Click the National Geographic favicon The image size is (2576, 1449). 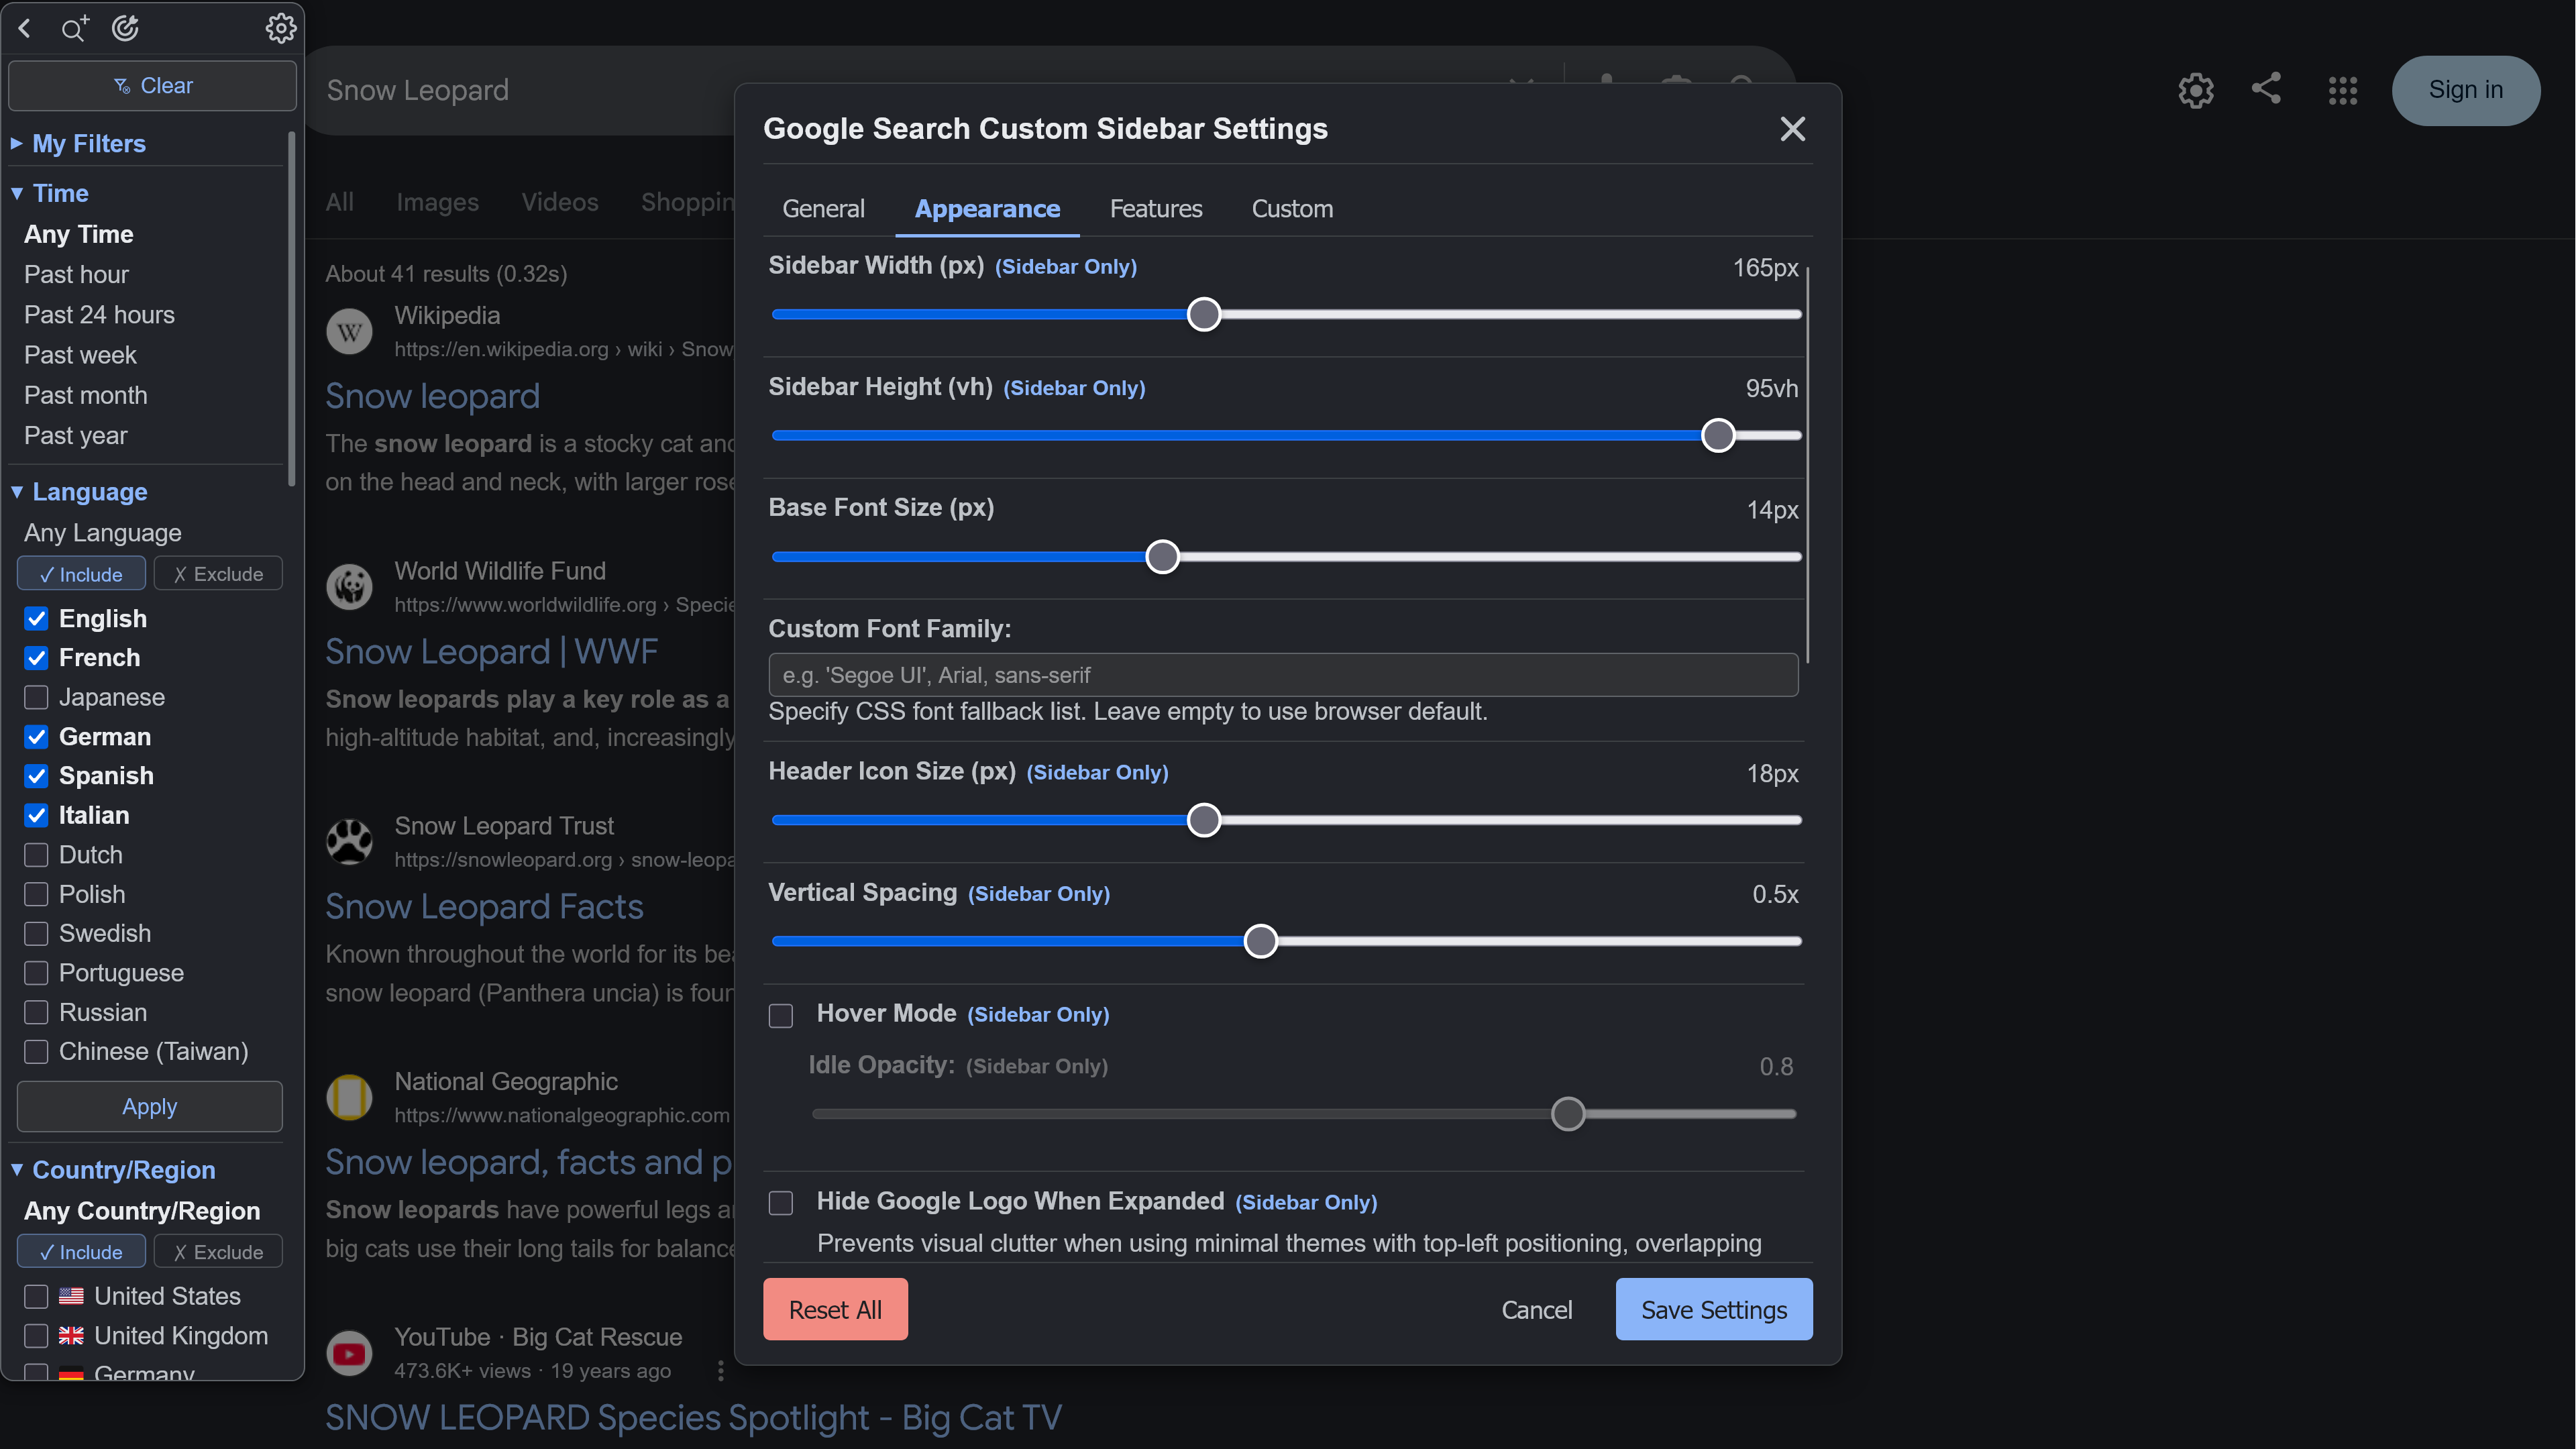click(349, 1098)
